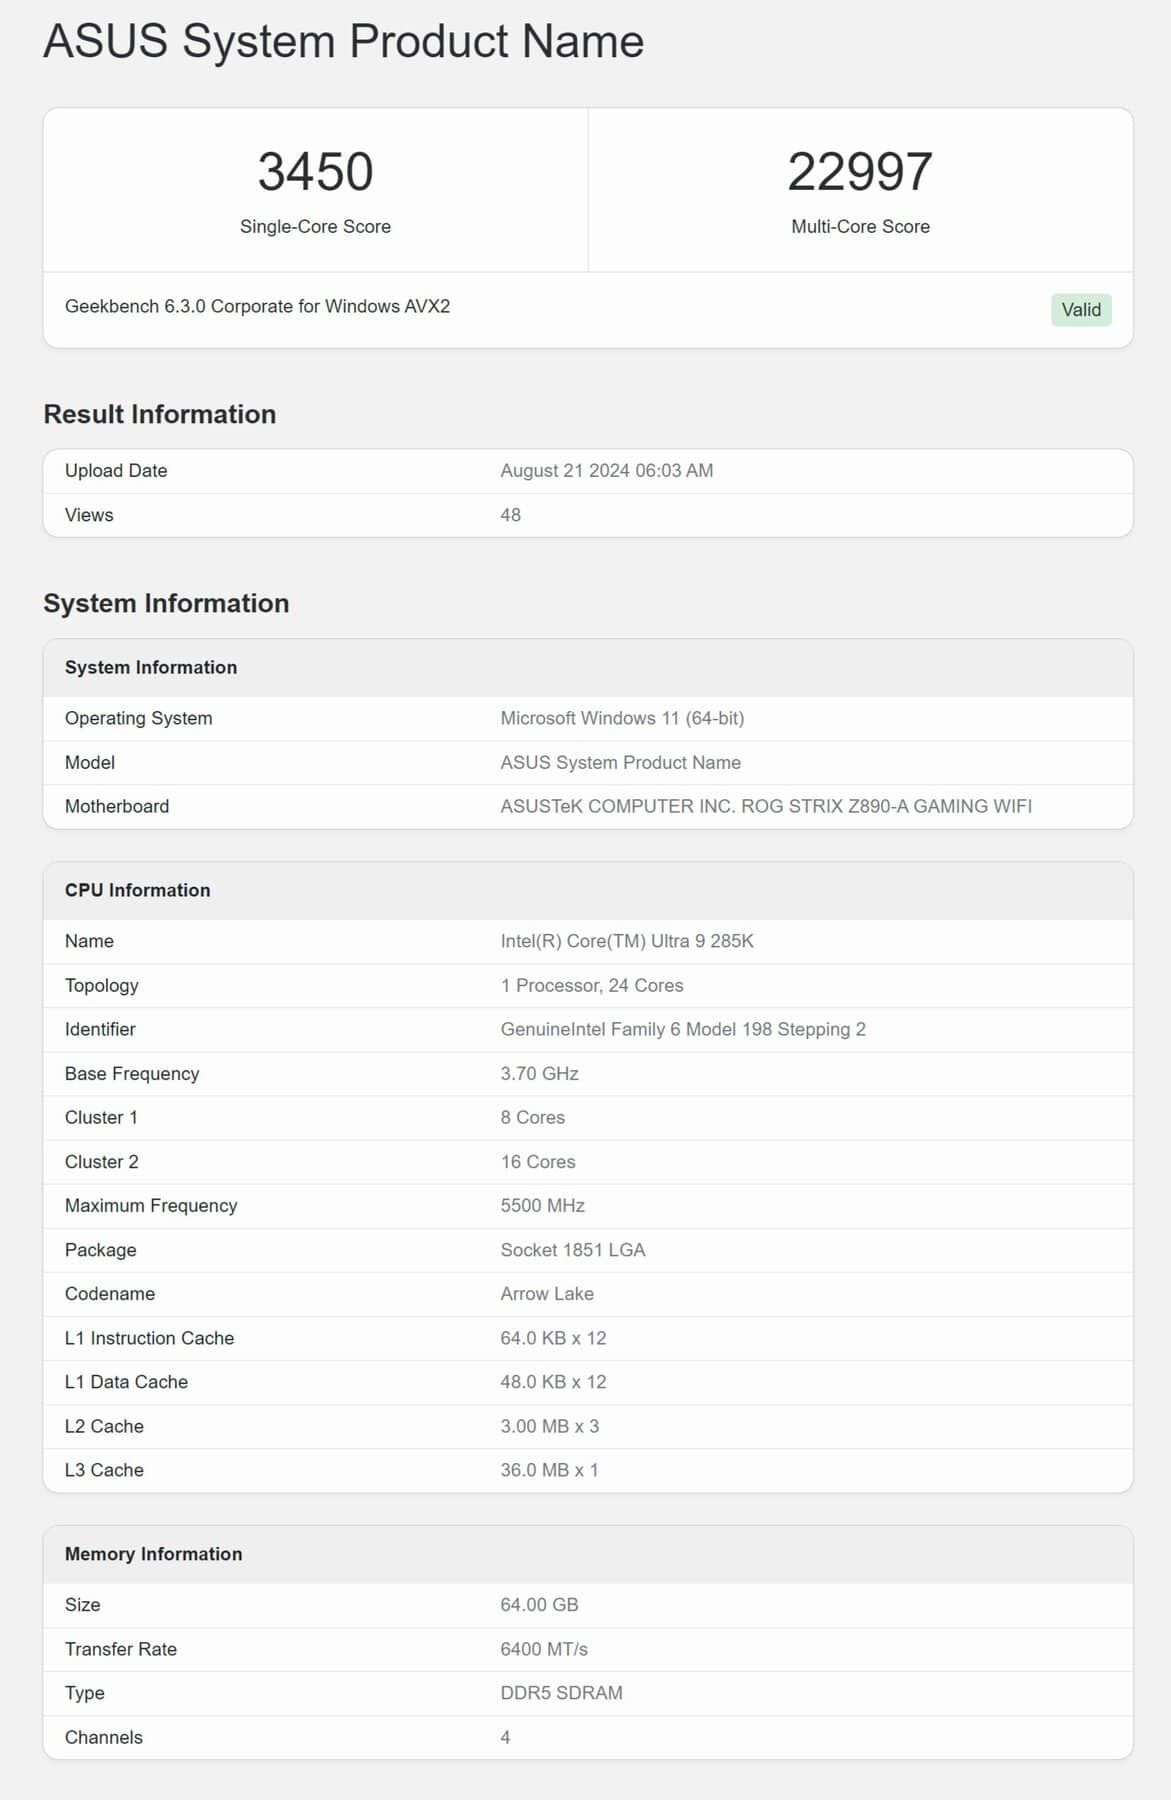Click the GenuineIntel Family 6 identifier value
The height and width of the screenshot is (1800, 1171).
[x=682, y=1029]
